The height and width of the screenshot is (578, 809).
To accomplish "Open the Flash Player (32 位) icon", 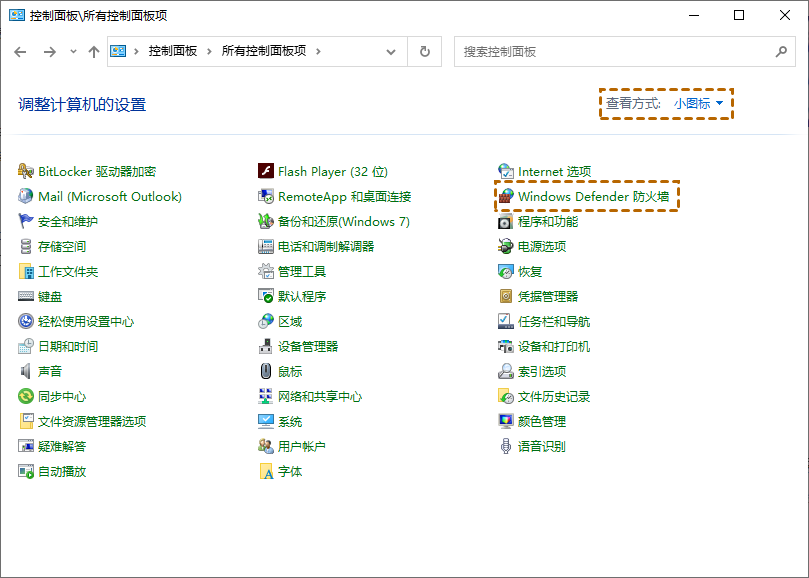I will (x=266, y=171).
